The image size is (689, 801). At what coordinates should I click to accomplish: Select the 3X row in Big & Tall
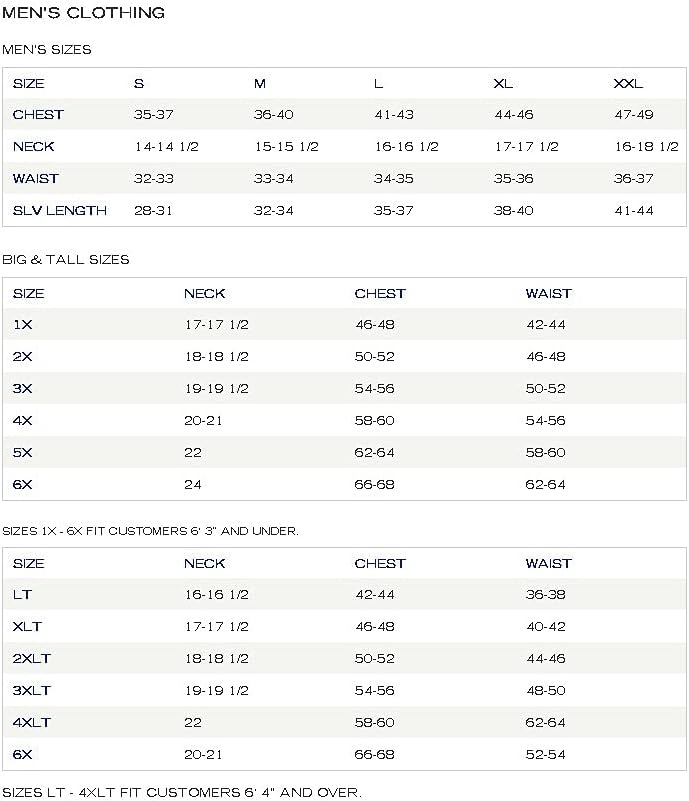point(344,389)
